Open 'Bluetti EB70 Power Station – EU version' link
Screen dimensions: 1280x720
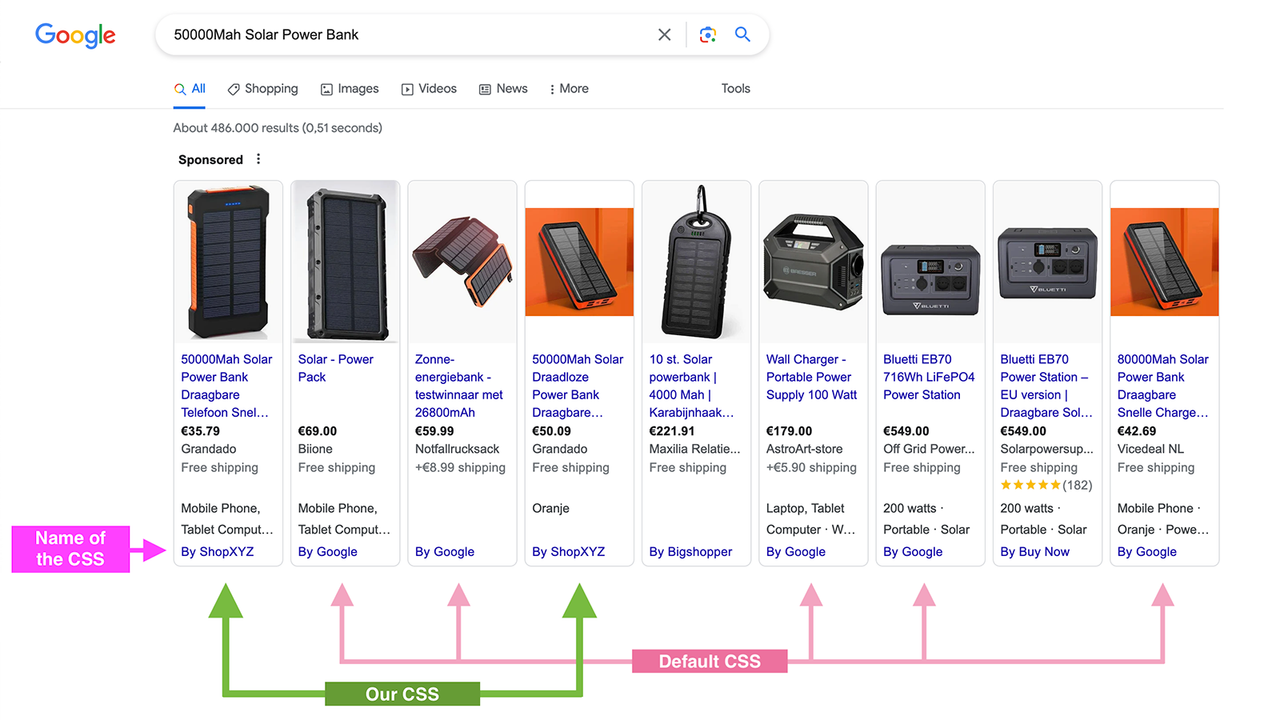coord(1047,386)
